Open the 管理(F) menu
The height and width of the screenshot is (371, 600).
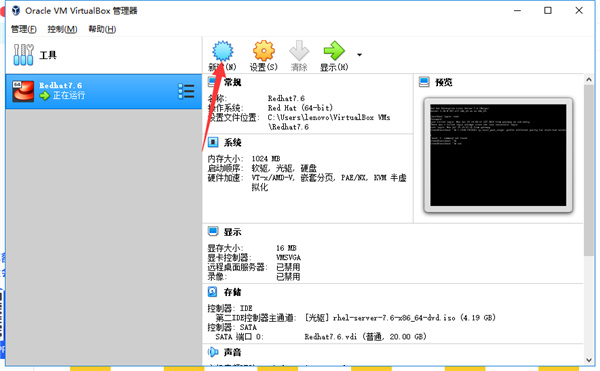click(x=24, y=29)
